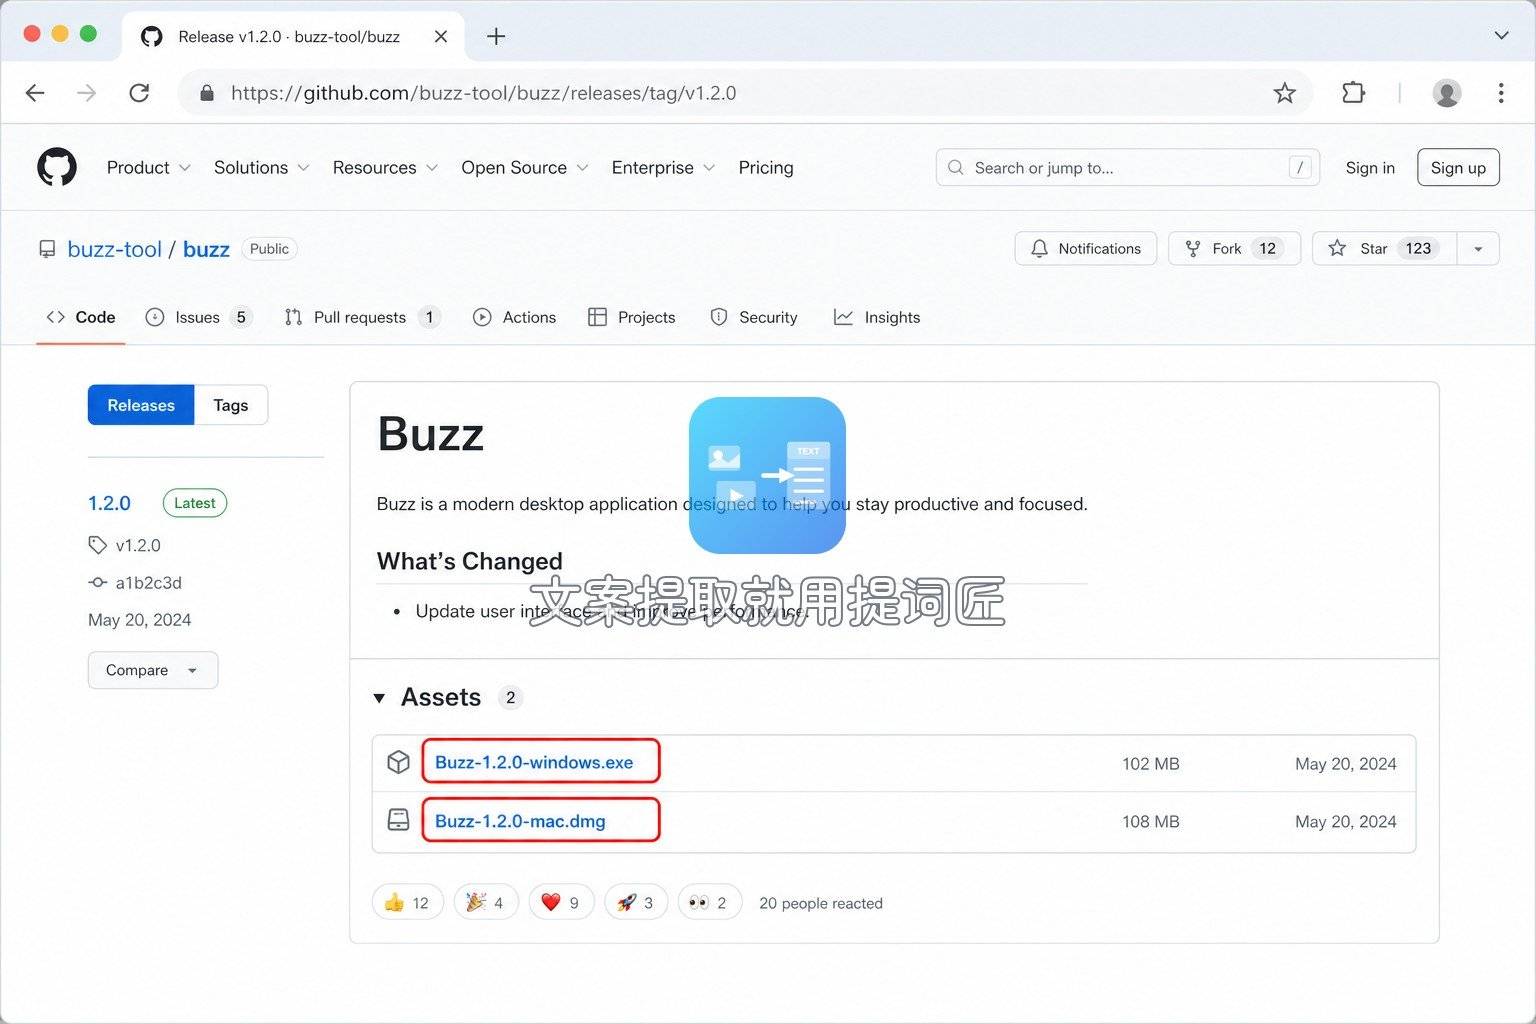
Task: Open the a1b2c3d commit link
Action: coord(148,582)
